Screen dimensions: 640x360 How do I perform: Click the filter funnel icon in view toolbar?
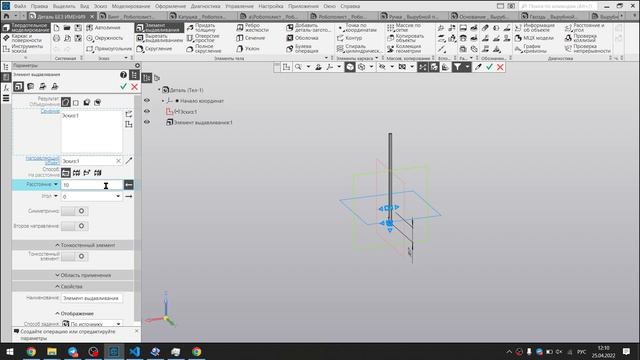click(457, 67)
